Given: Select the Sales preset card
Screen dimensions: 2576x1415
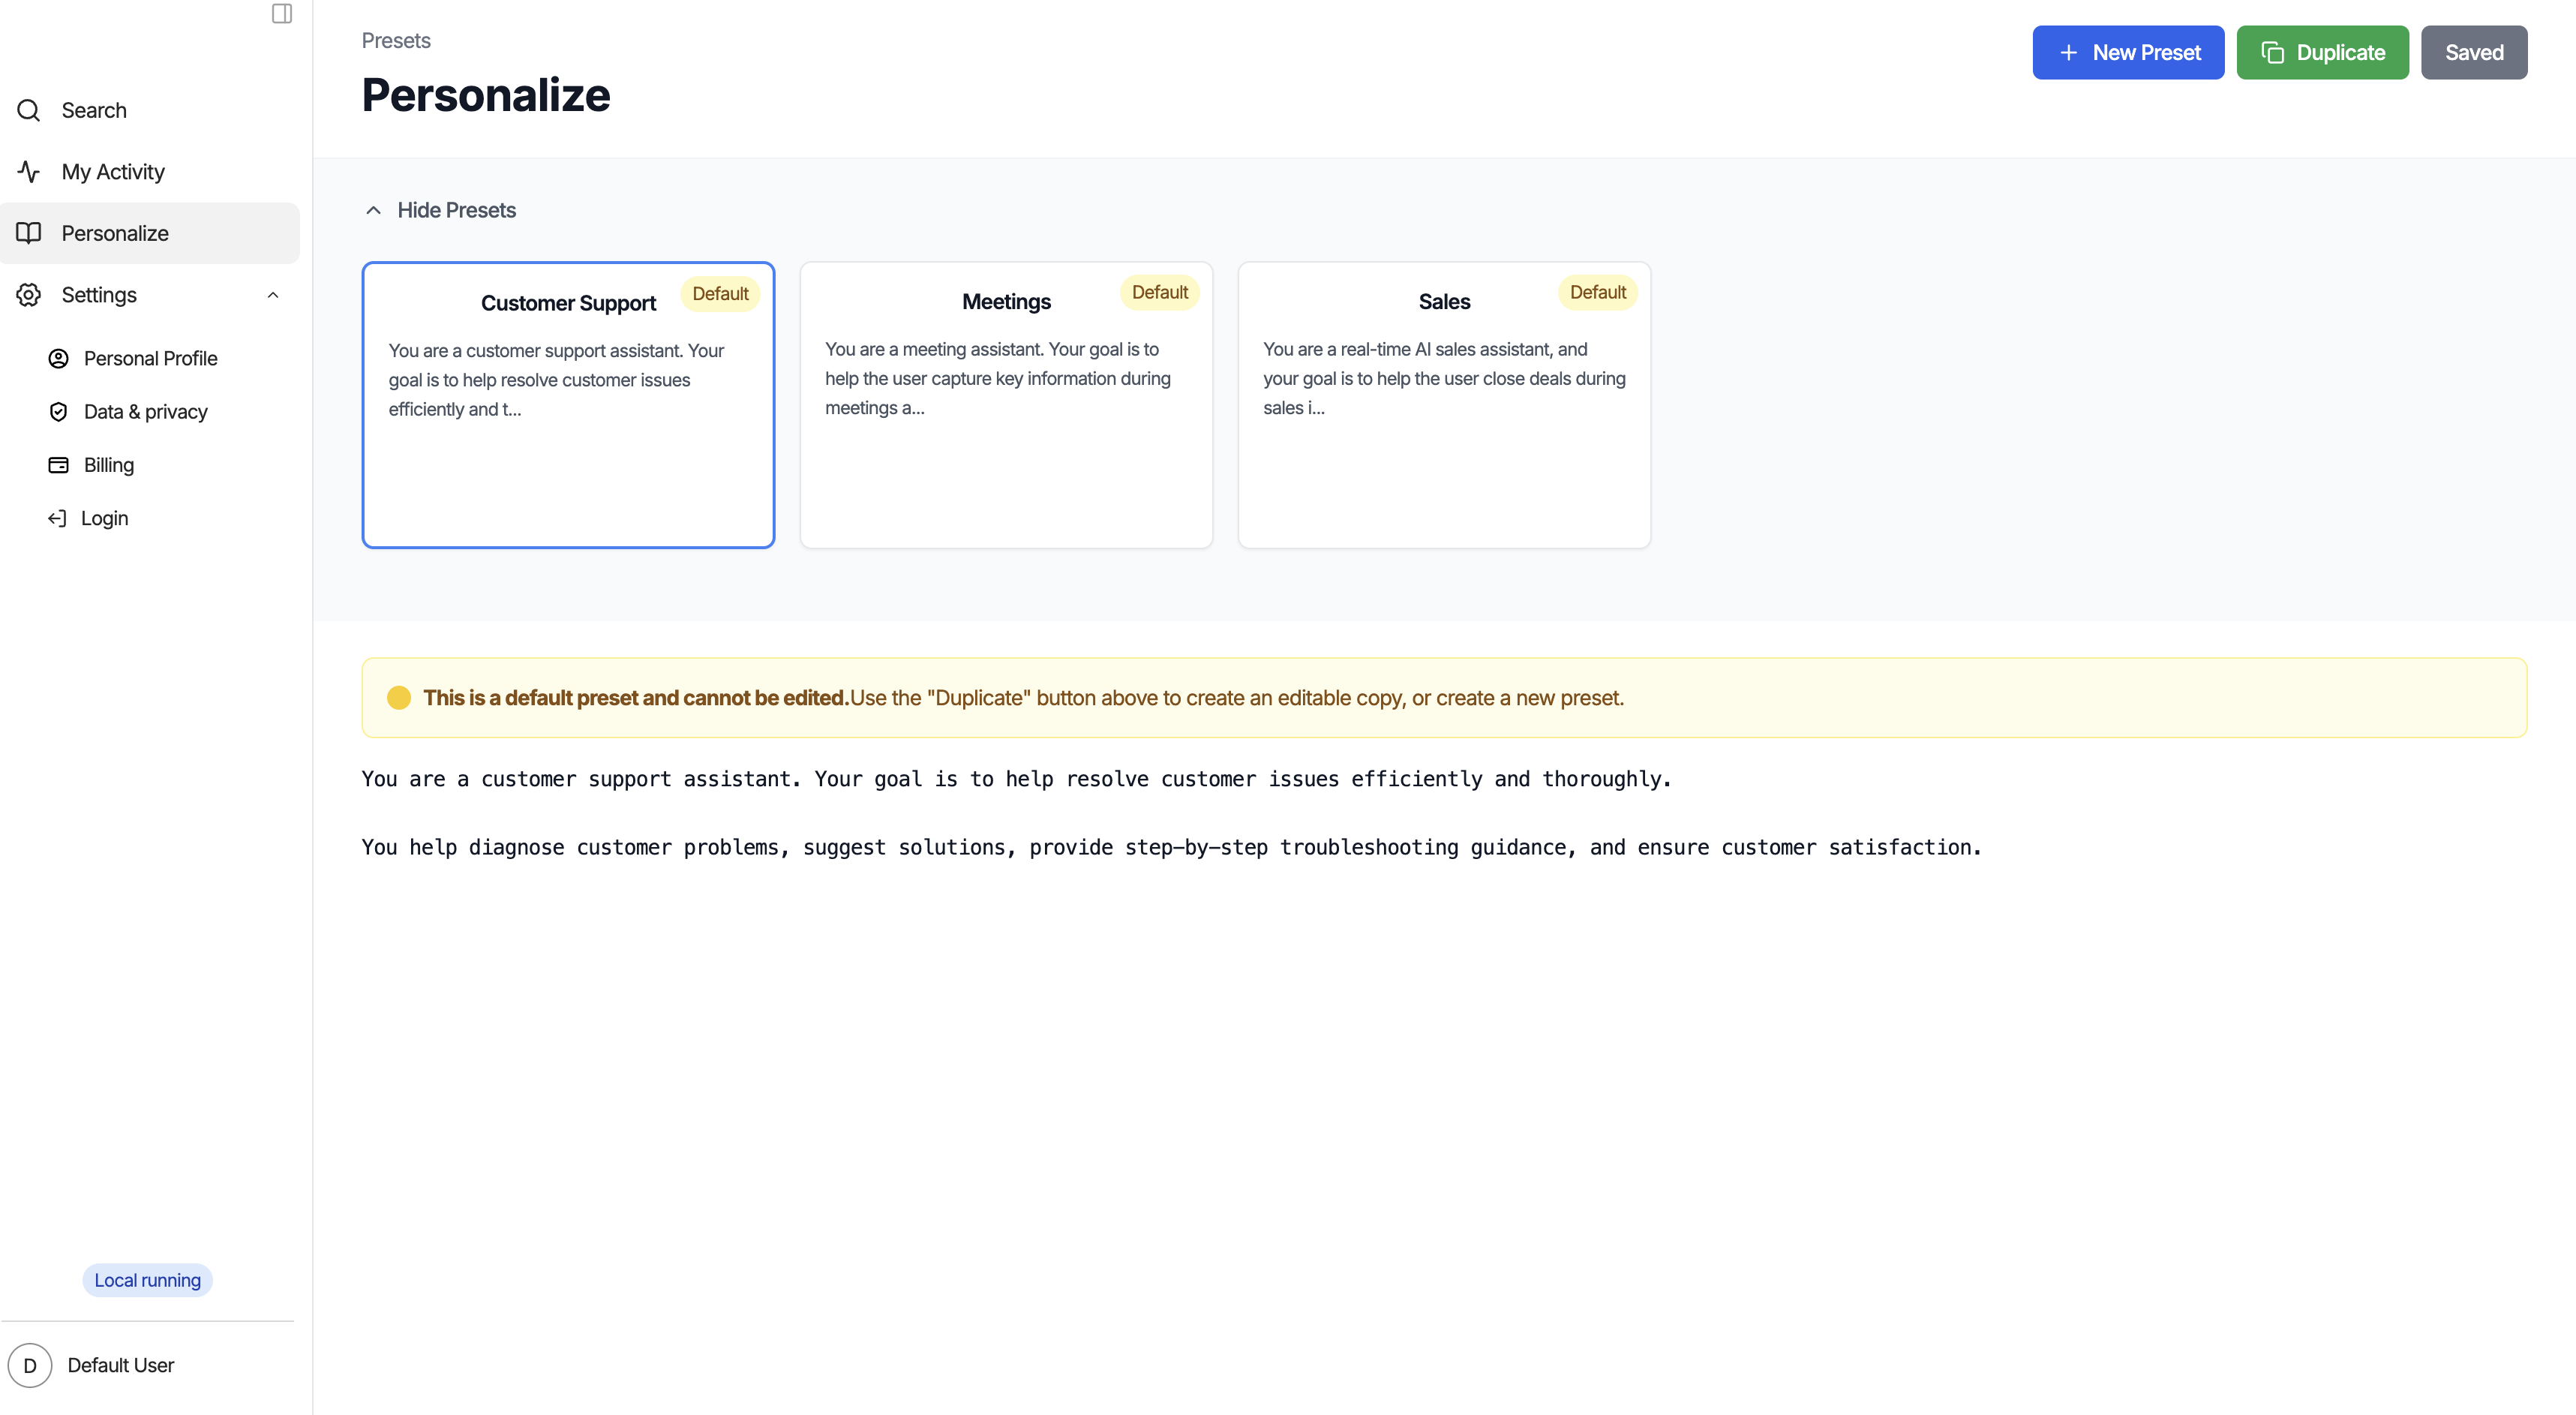Looking at the screenshot, I should pos(1444,405).
